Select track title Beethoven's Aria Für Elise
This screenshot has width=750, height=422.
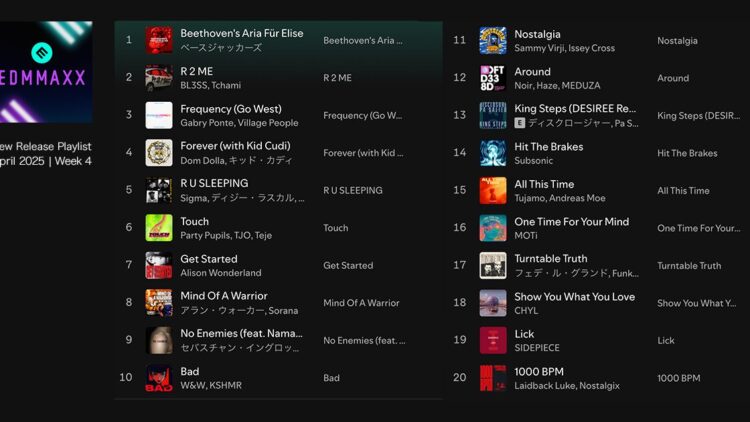[x=242, y=33]
